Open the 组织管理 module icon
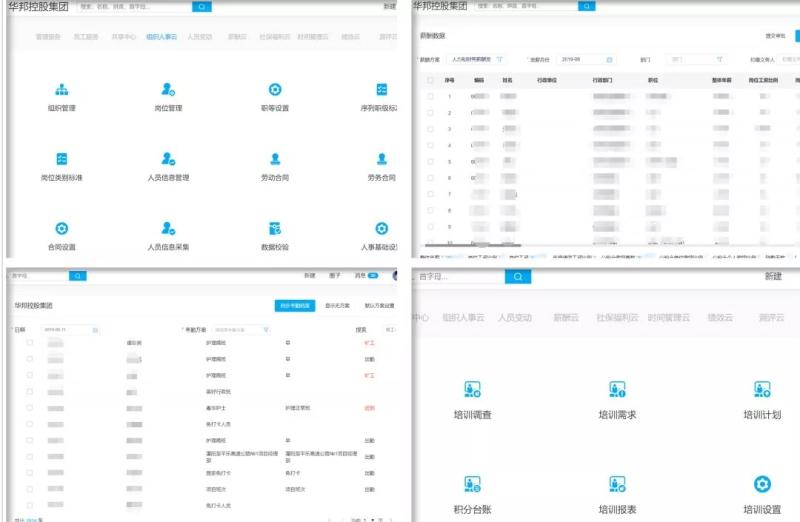 tap(62, 90)
